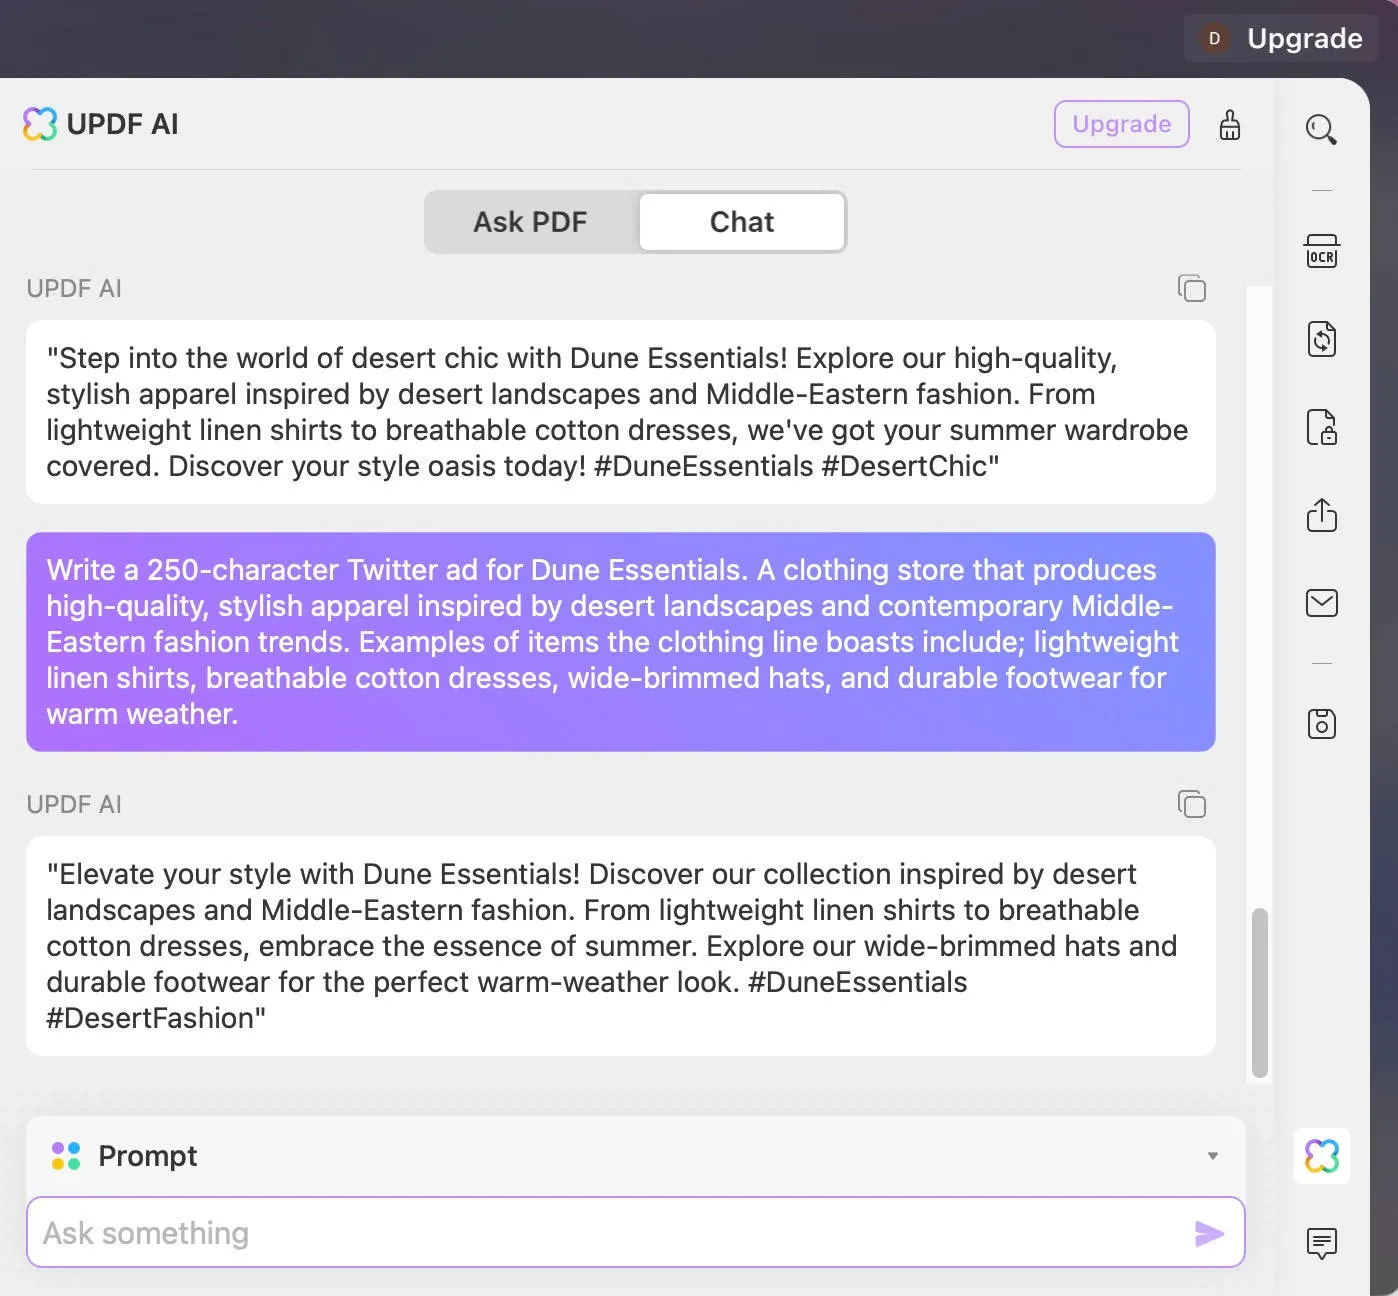Send the message with the arrow icon

tap(1209, 1233)
